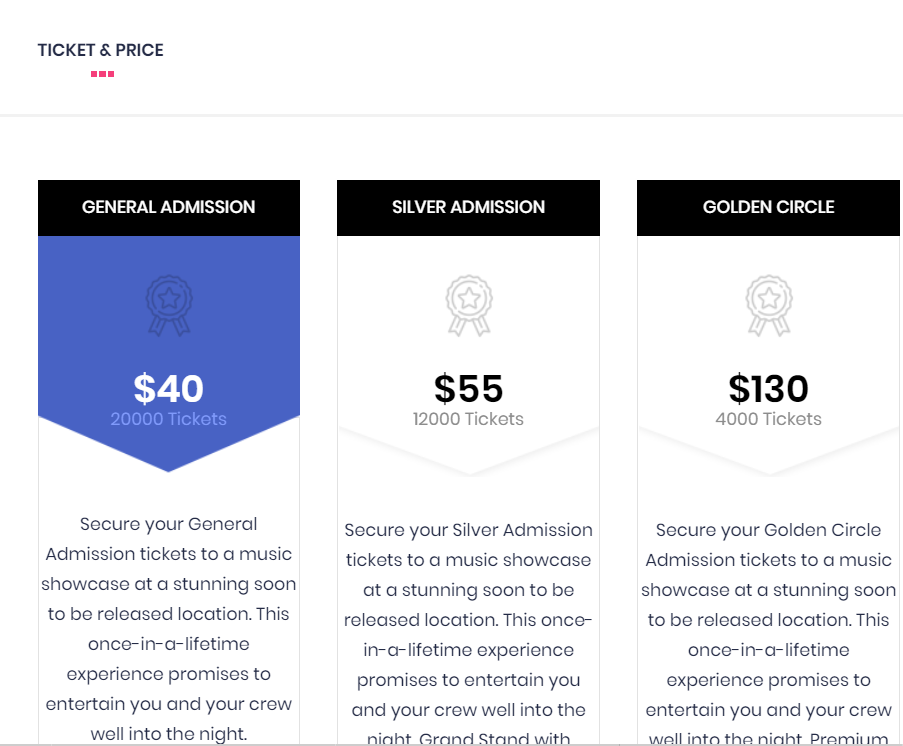The height and width of the screenshot is (746, 903).
Task: Click the Golden Circle ribbon badge icon
Action: (769, 305)
